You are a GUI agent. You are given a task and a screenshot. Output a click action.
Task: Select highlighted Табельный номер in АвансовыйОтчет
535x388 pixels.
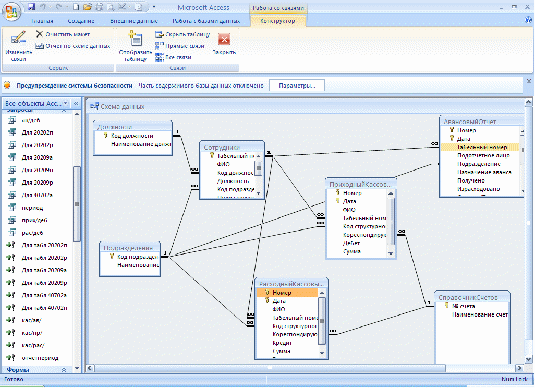pyautogui.click(x=479, y=147)
